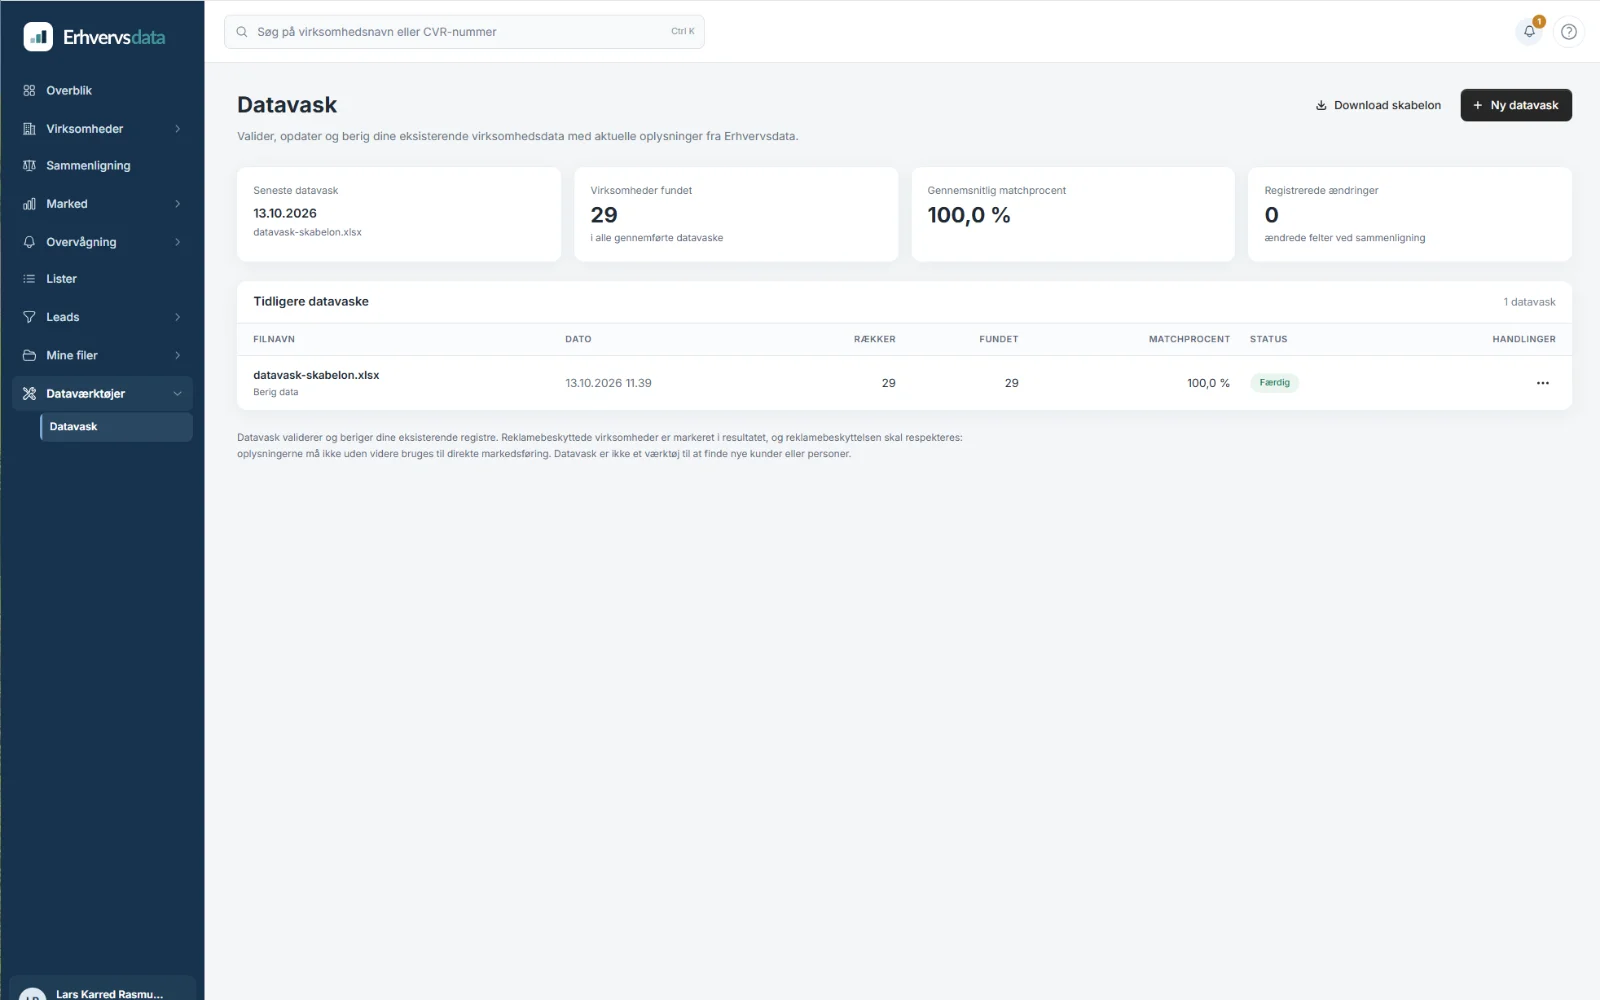
Task: Click Download skabelon button
Action: click(x=1378, y=105)
